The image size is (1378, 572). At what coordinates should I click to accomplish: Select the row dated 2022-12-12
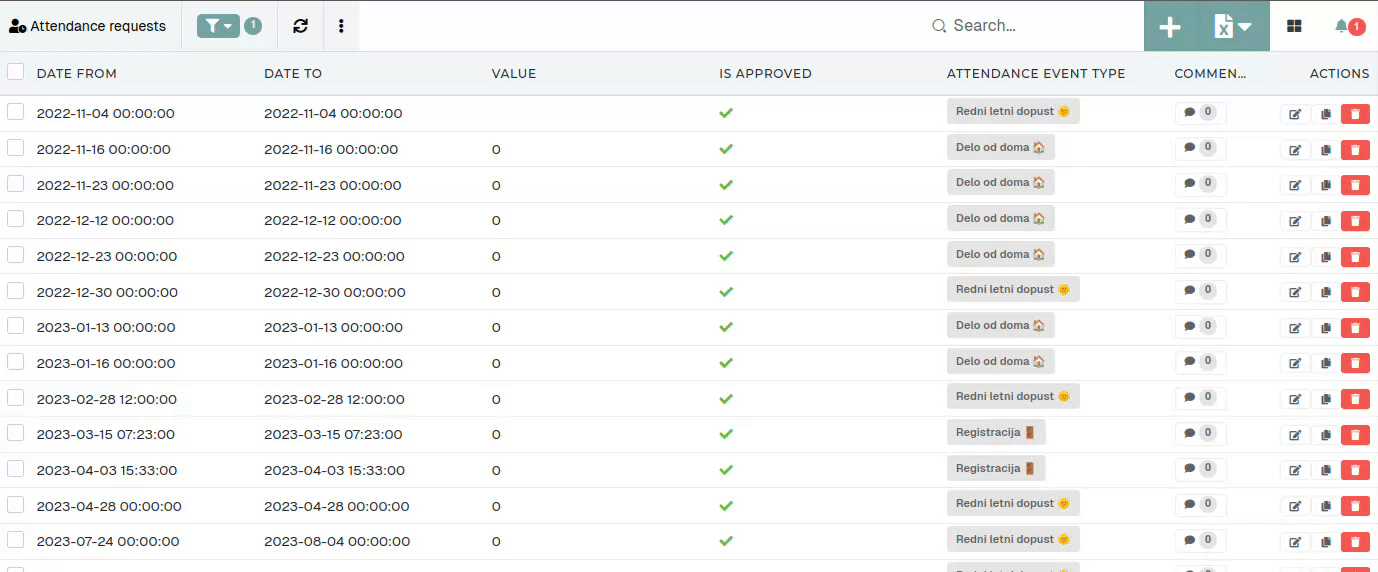[x=15, y=219]
